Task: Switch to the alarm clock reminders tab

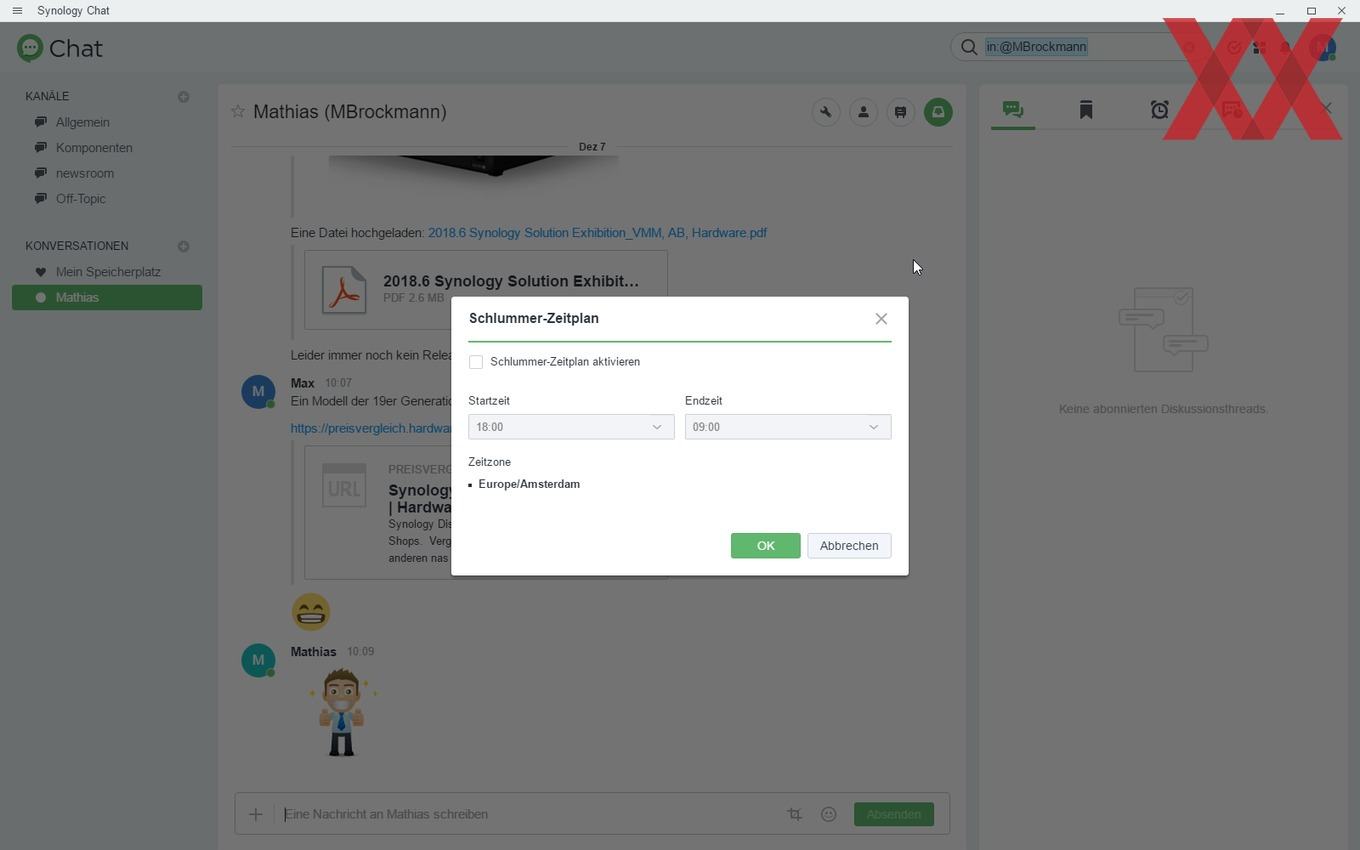Action: (x=1160, y=110)
